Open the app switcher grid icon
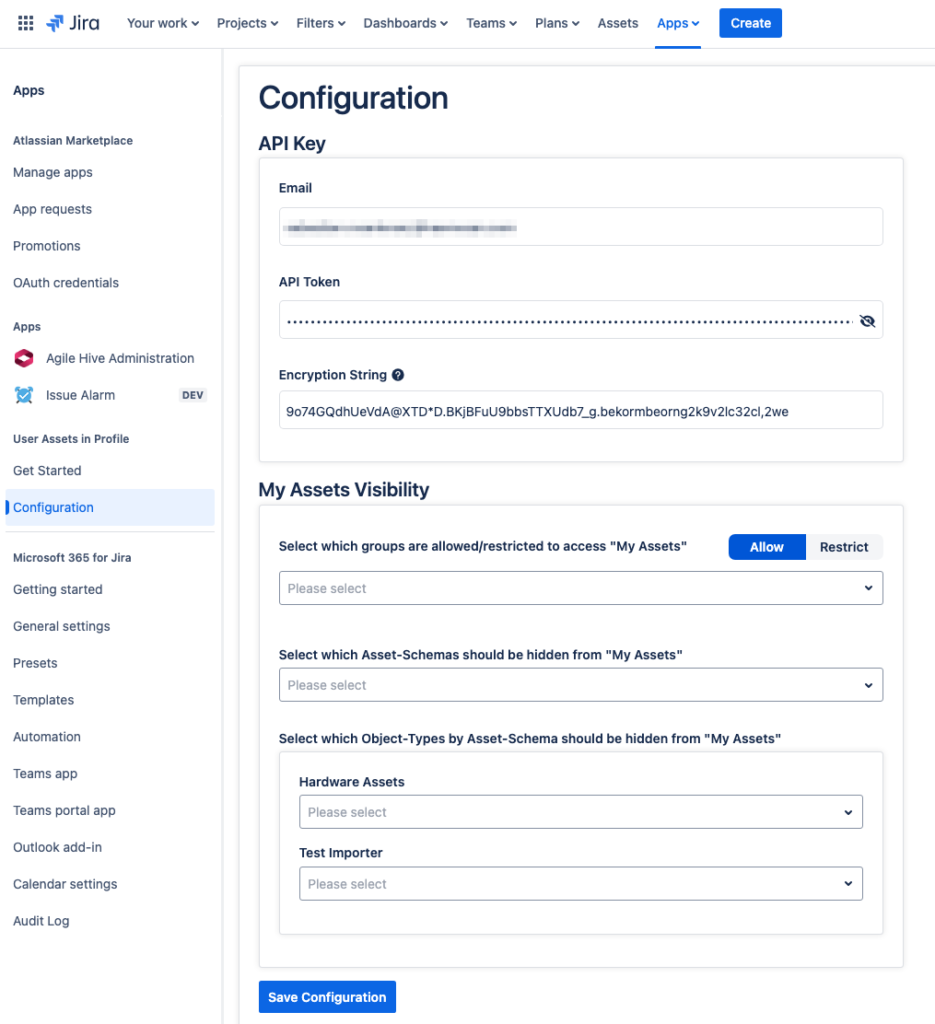The height and width of the screenshot is (1024, 935). point(26,23)
